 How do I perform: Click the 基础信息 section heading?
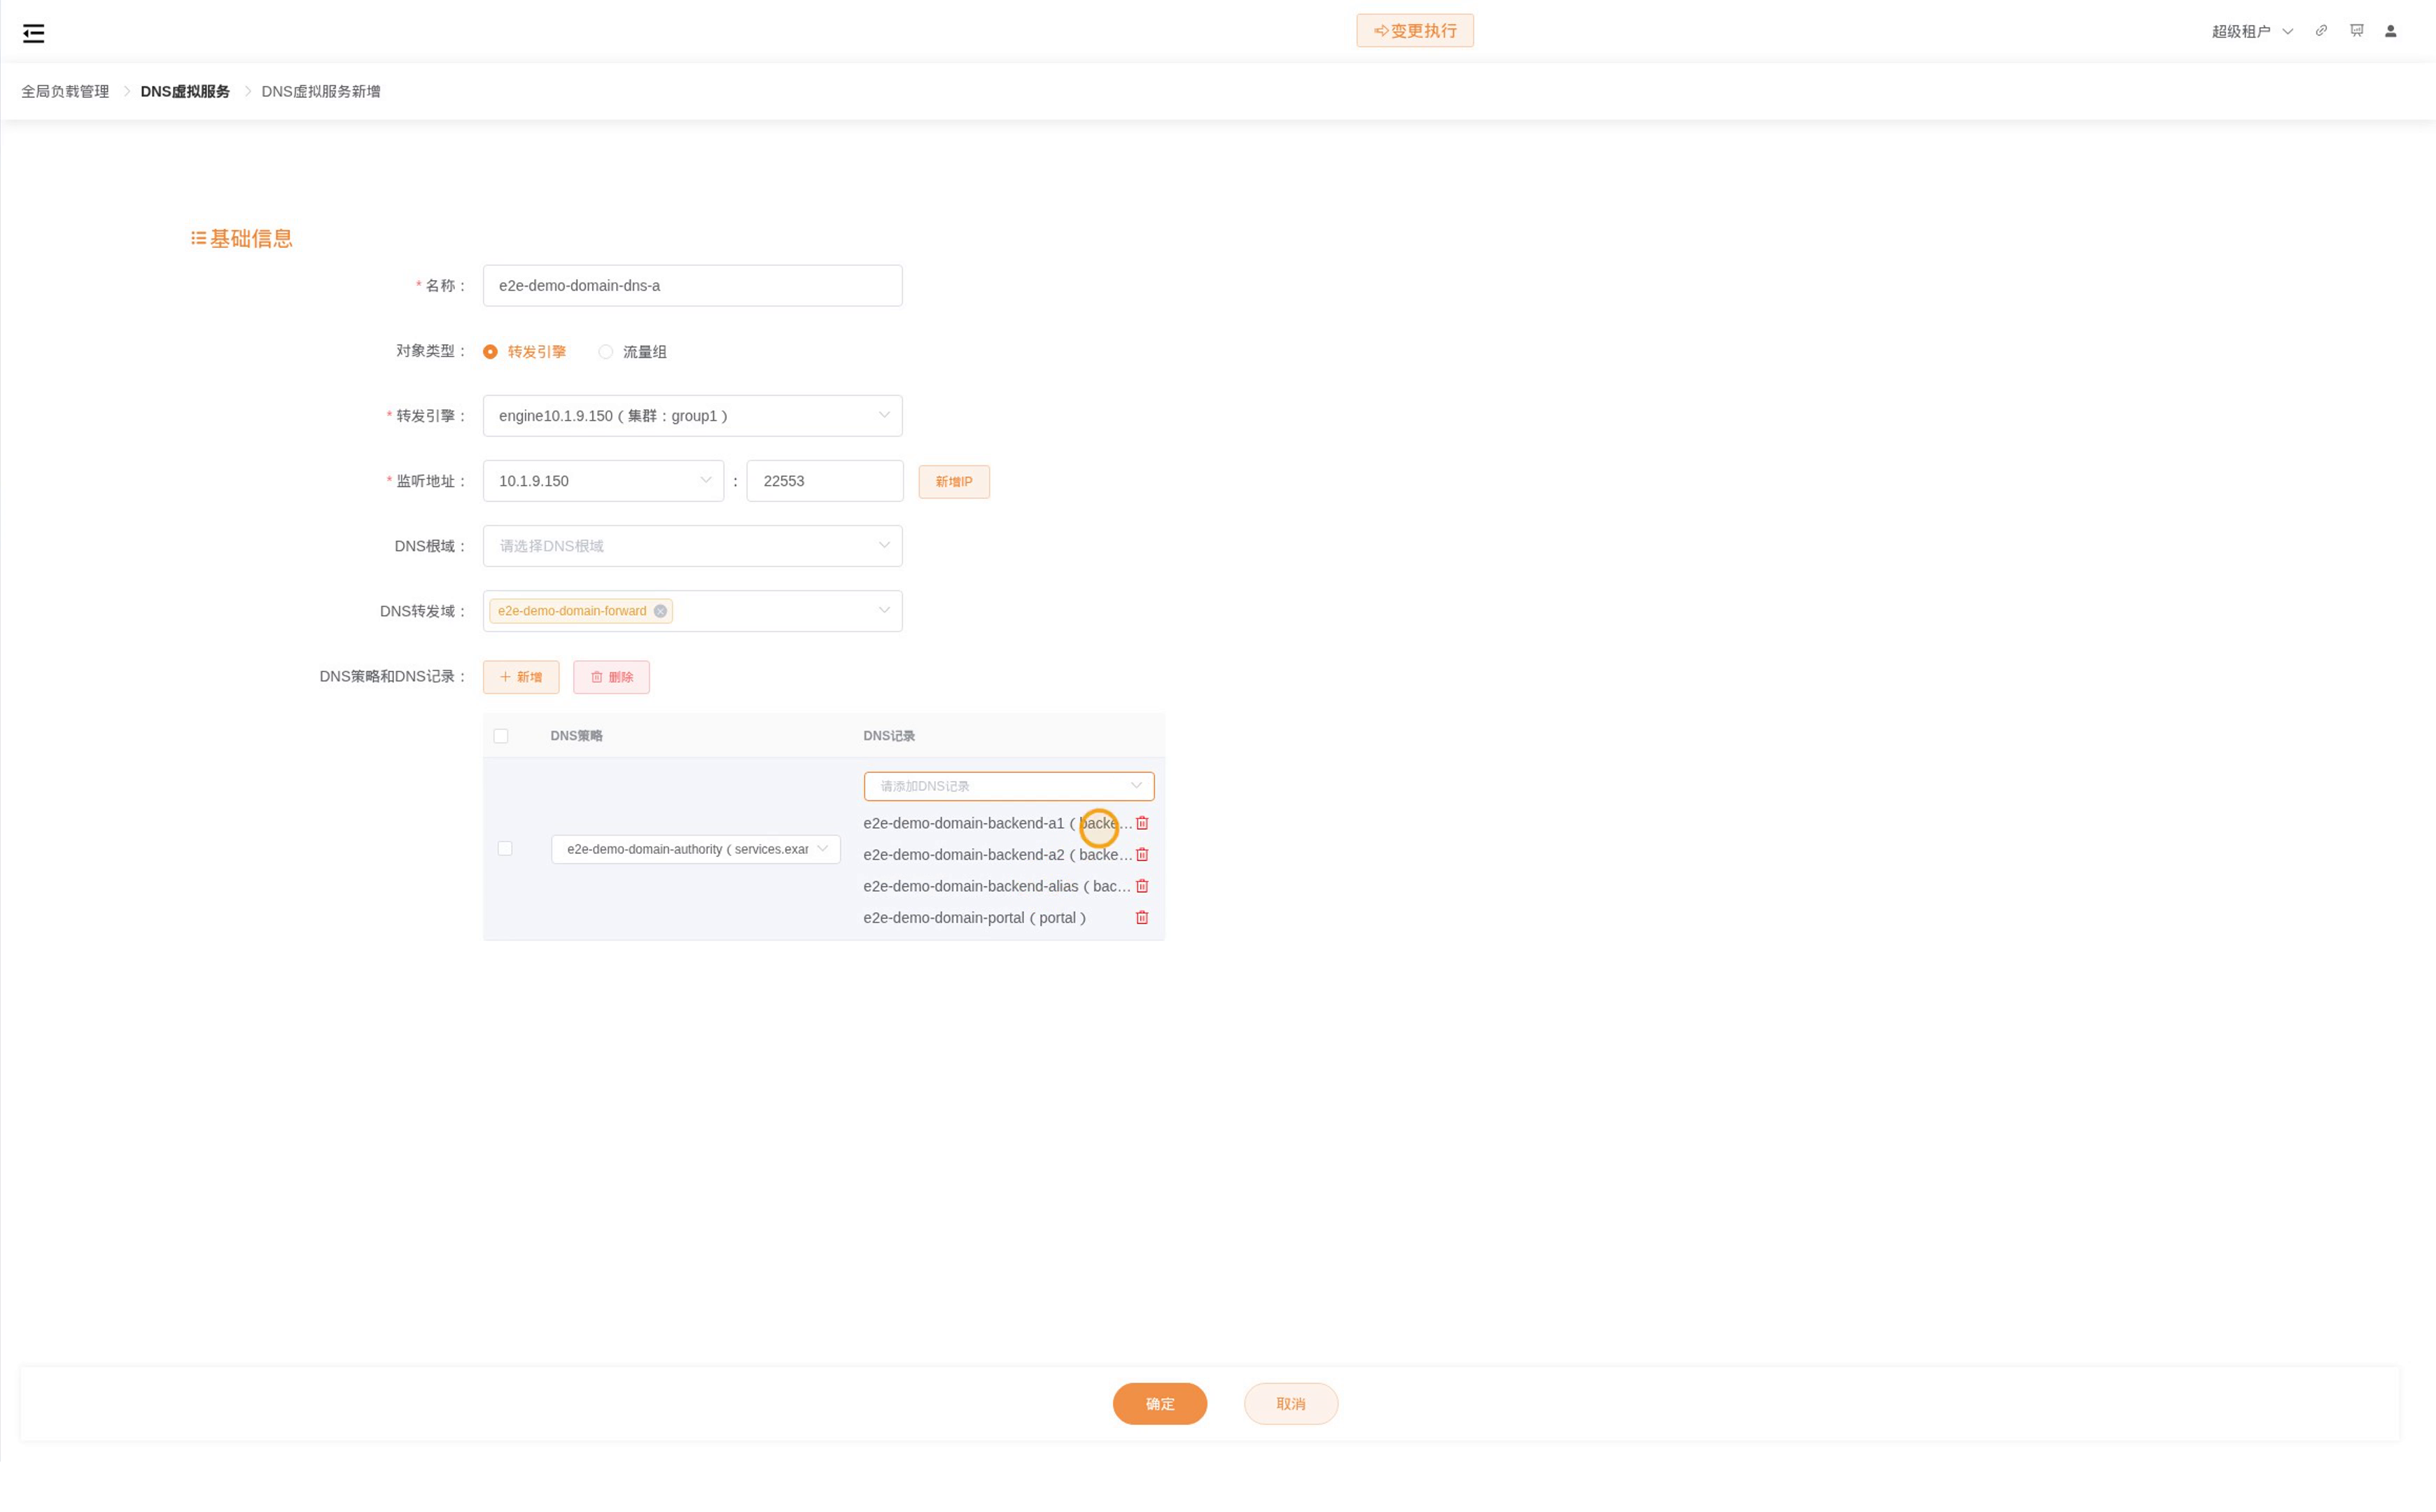click(x=242, y=239)
